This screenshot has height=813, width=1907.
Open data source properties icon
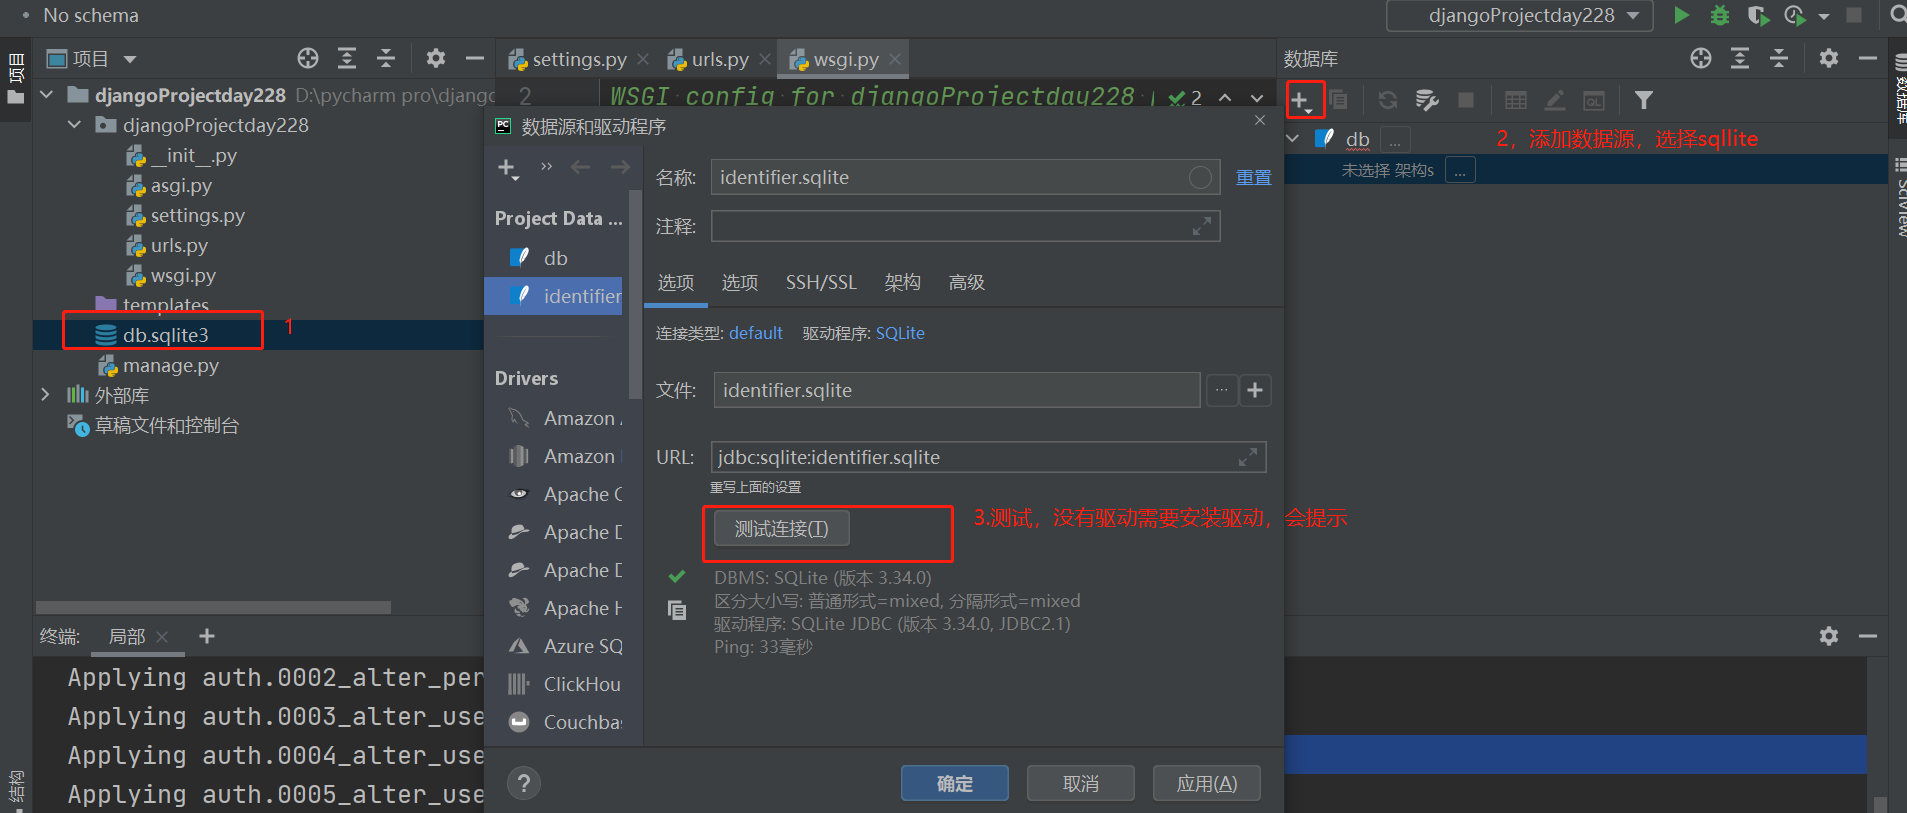(x=1427, y=100)
